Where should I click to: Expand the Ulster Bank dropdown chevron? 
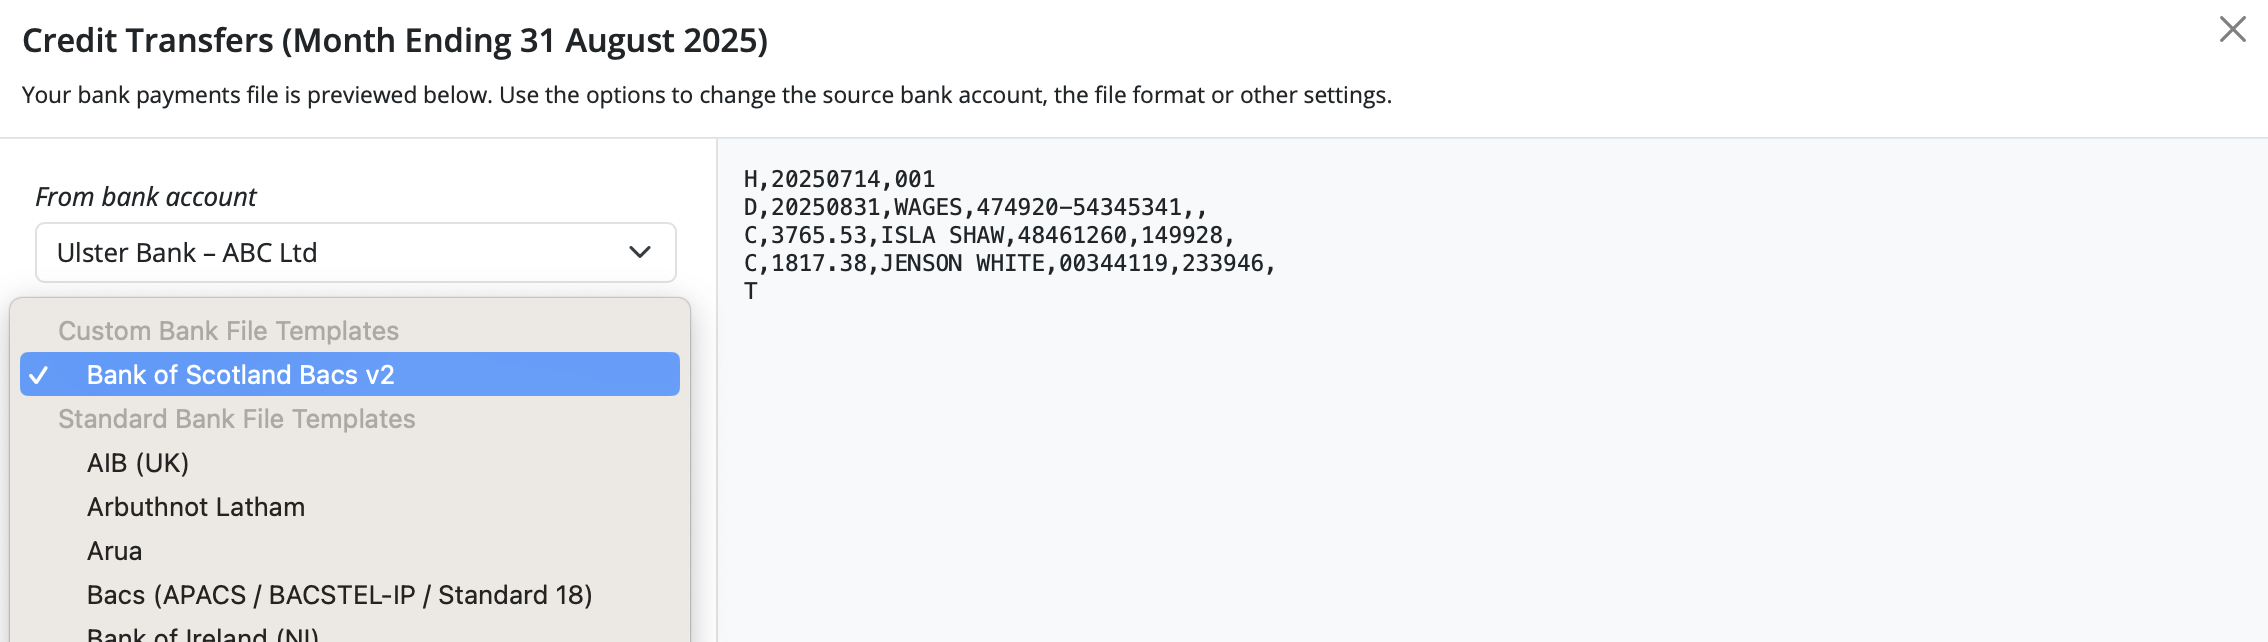[x=640, y=252]
